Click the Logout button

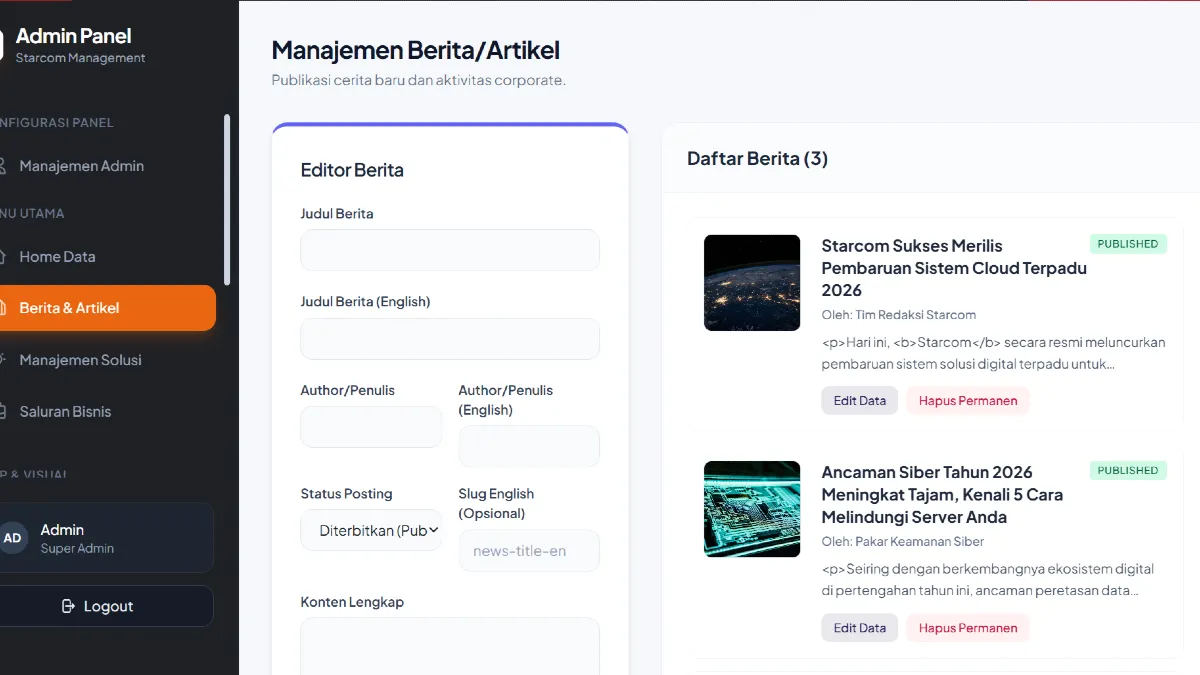point(106,606)
